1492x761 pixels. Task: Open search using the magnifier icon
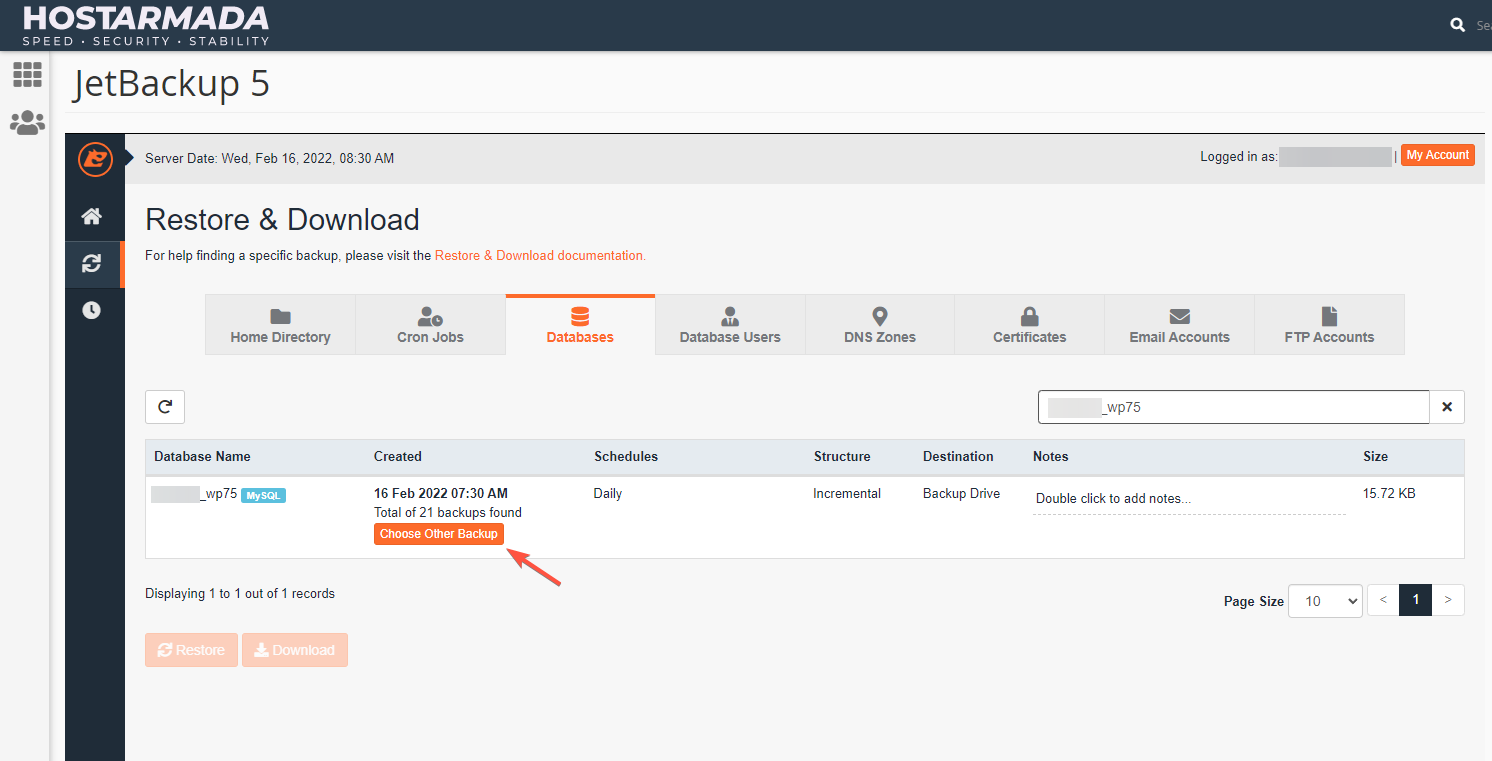tap(1457, 24)
